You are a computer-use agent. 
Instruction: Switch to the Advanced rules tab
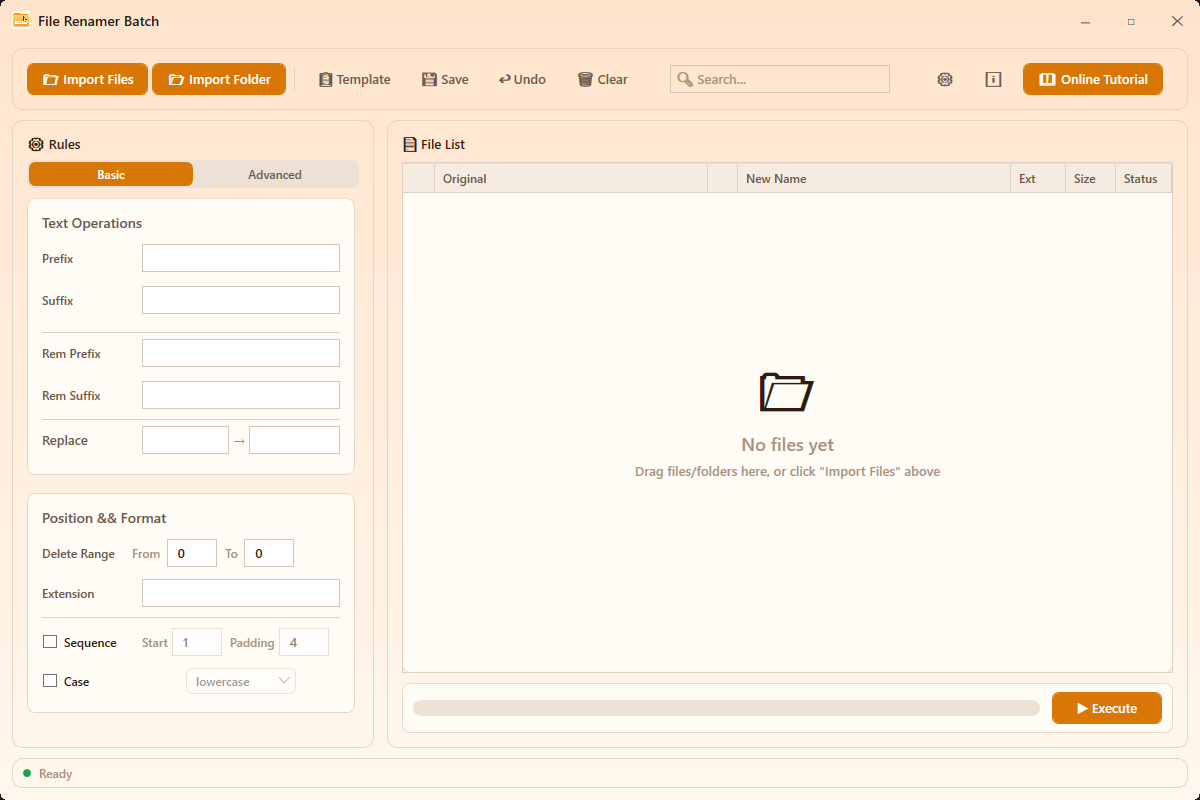click(x=275, y=174)
